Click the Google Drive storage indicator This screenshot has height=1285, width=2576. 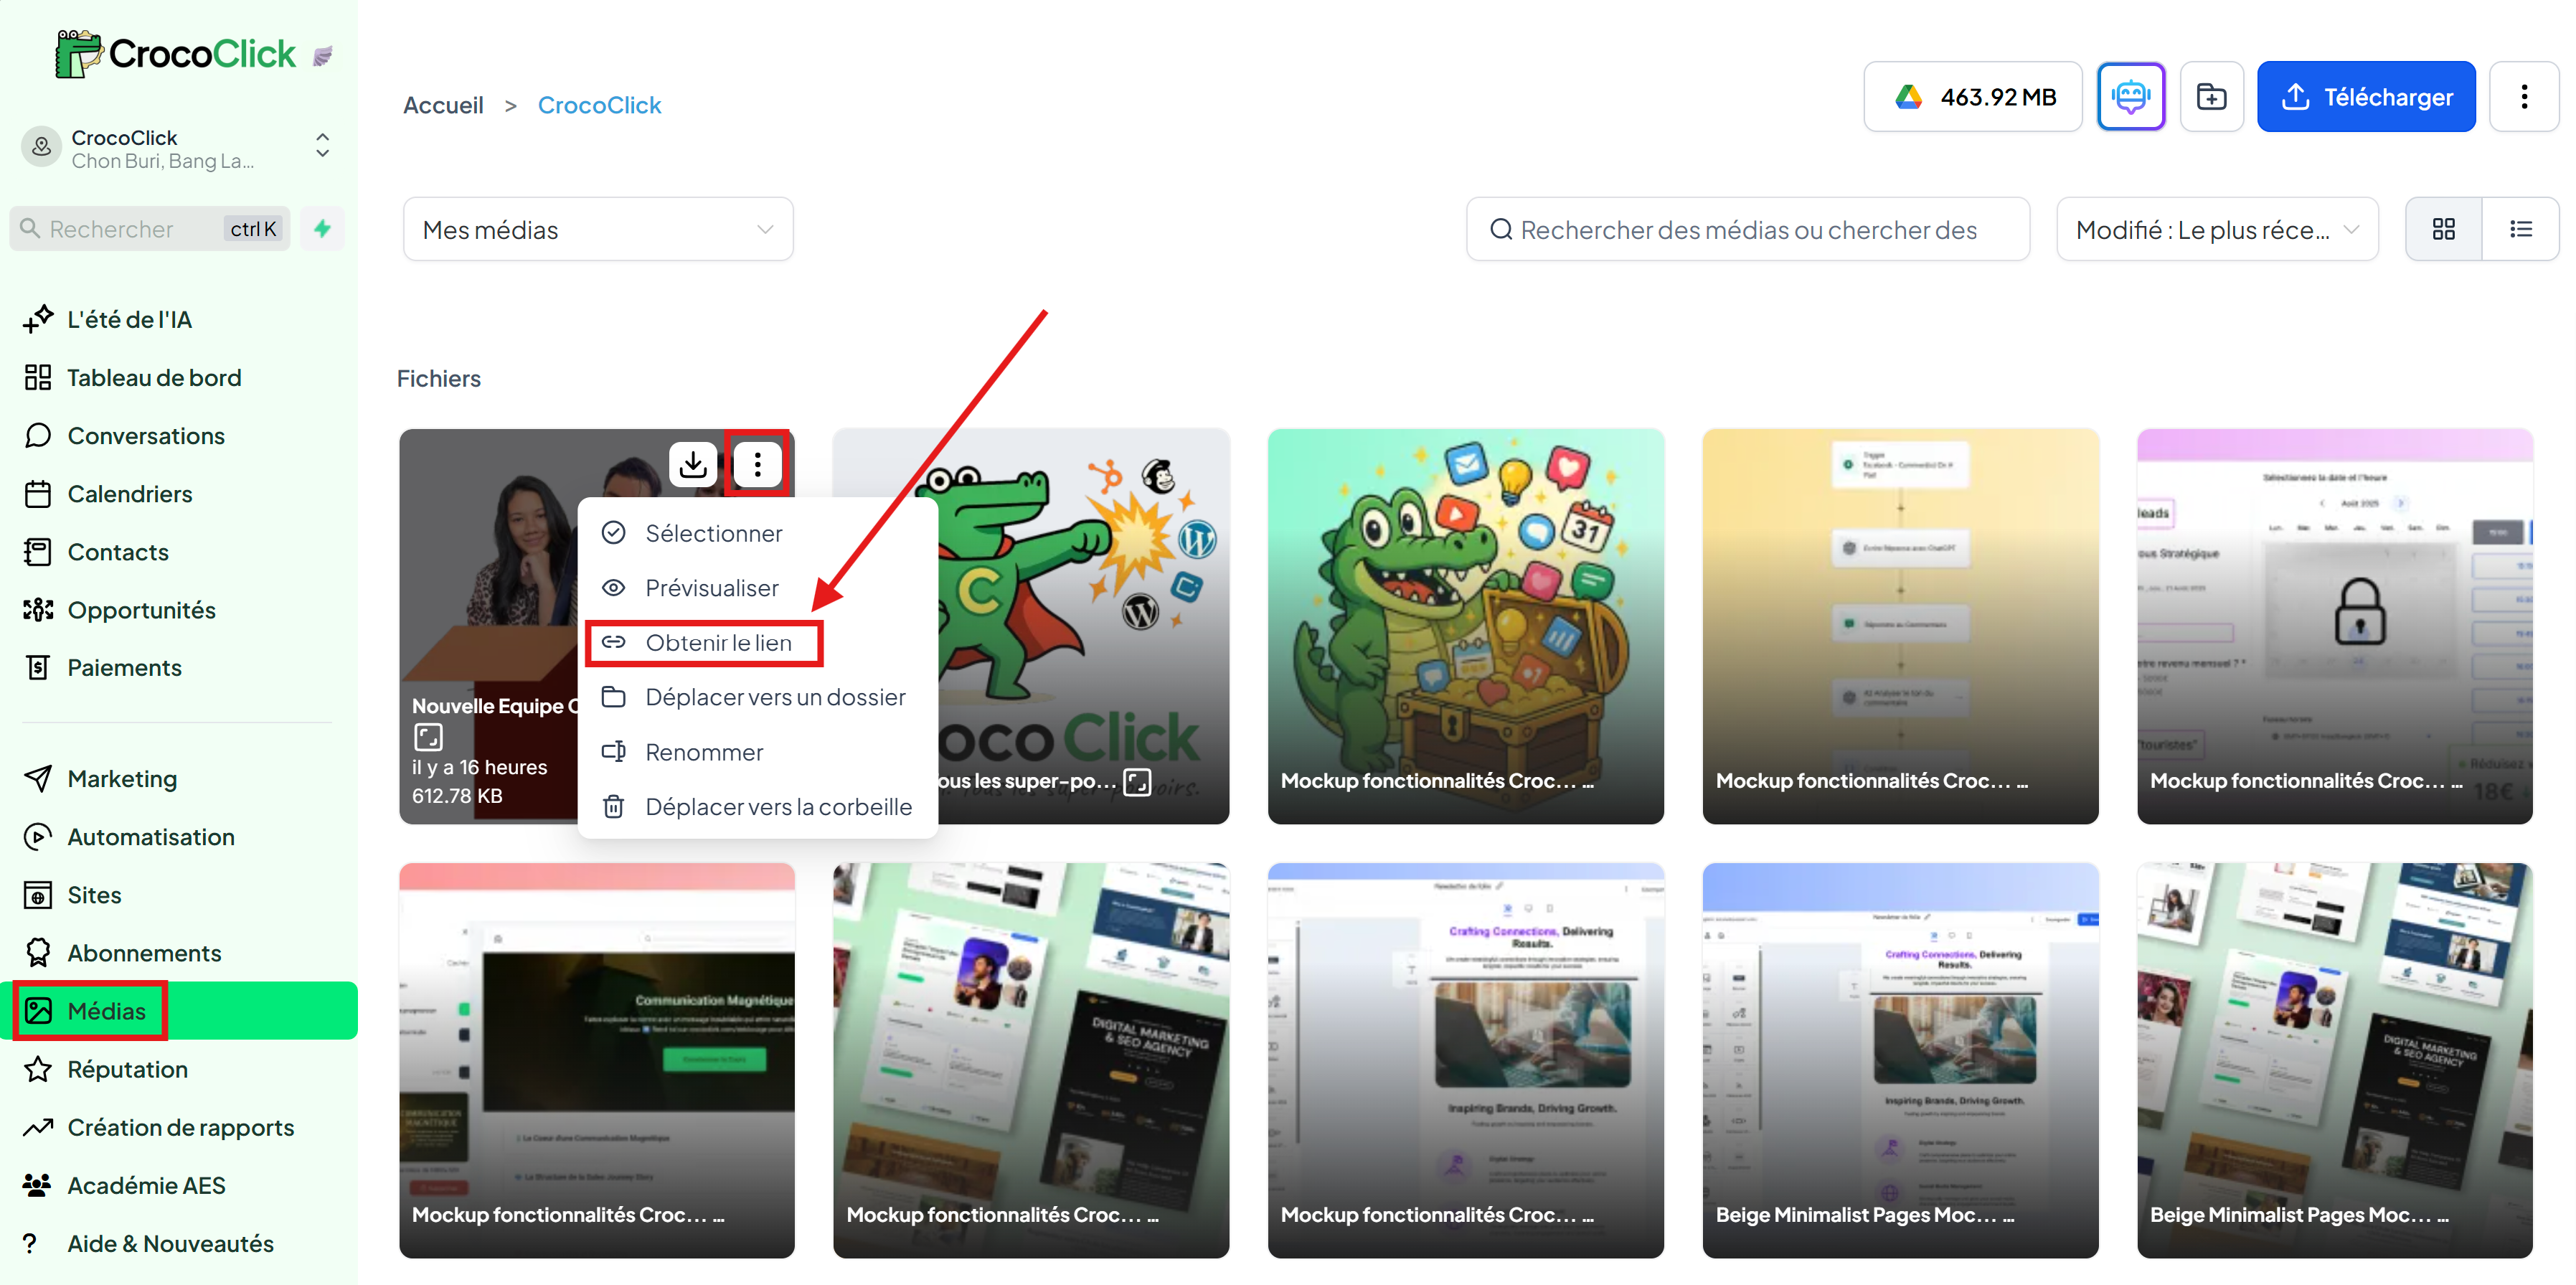coord(1972,96)
